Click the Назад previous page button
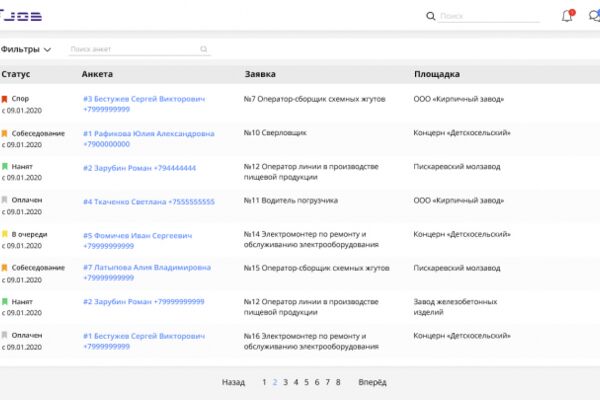The width and height of the screenshot is (600, 400). pyautogui.click(x=233, y=382)
